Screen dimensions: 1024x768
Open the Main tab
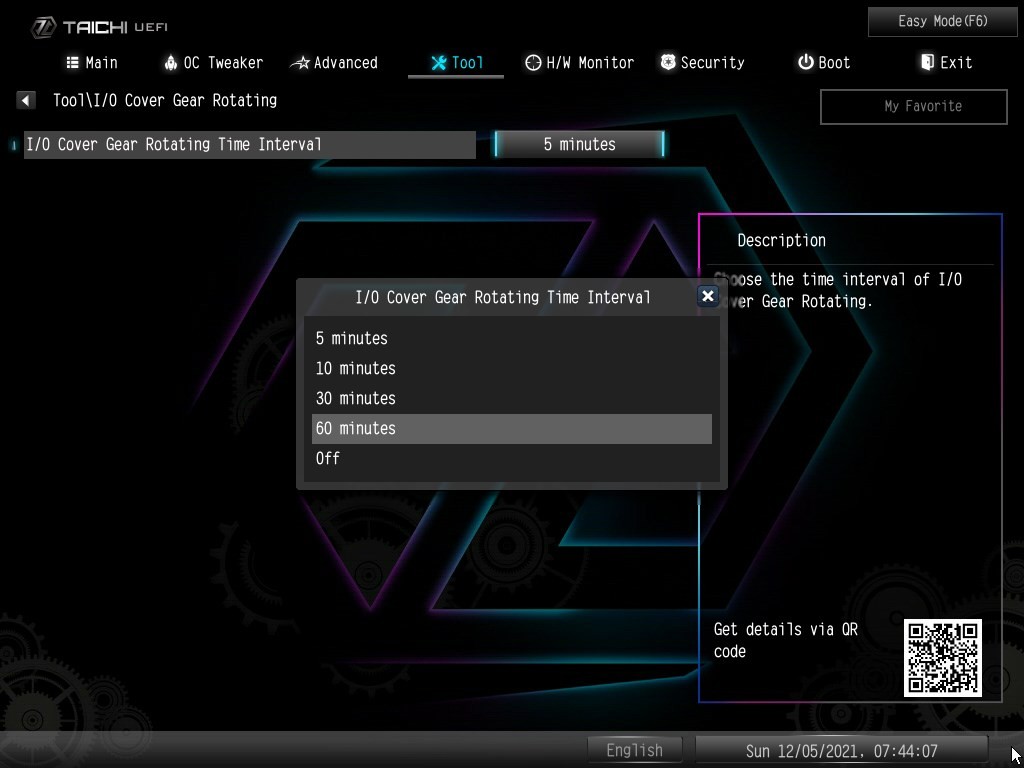[x=92, y=63]
